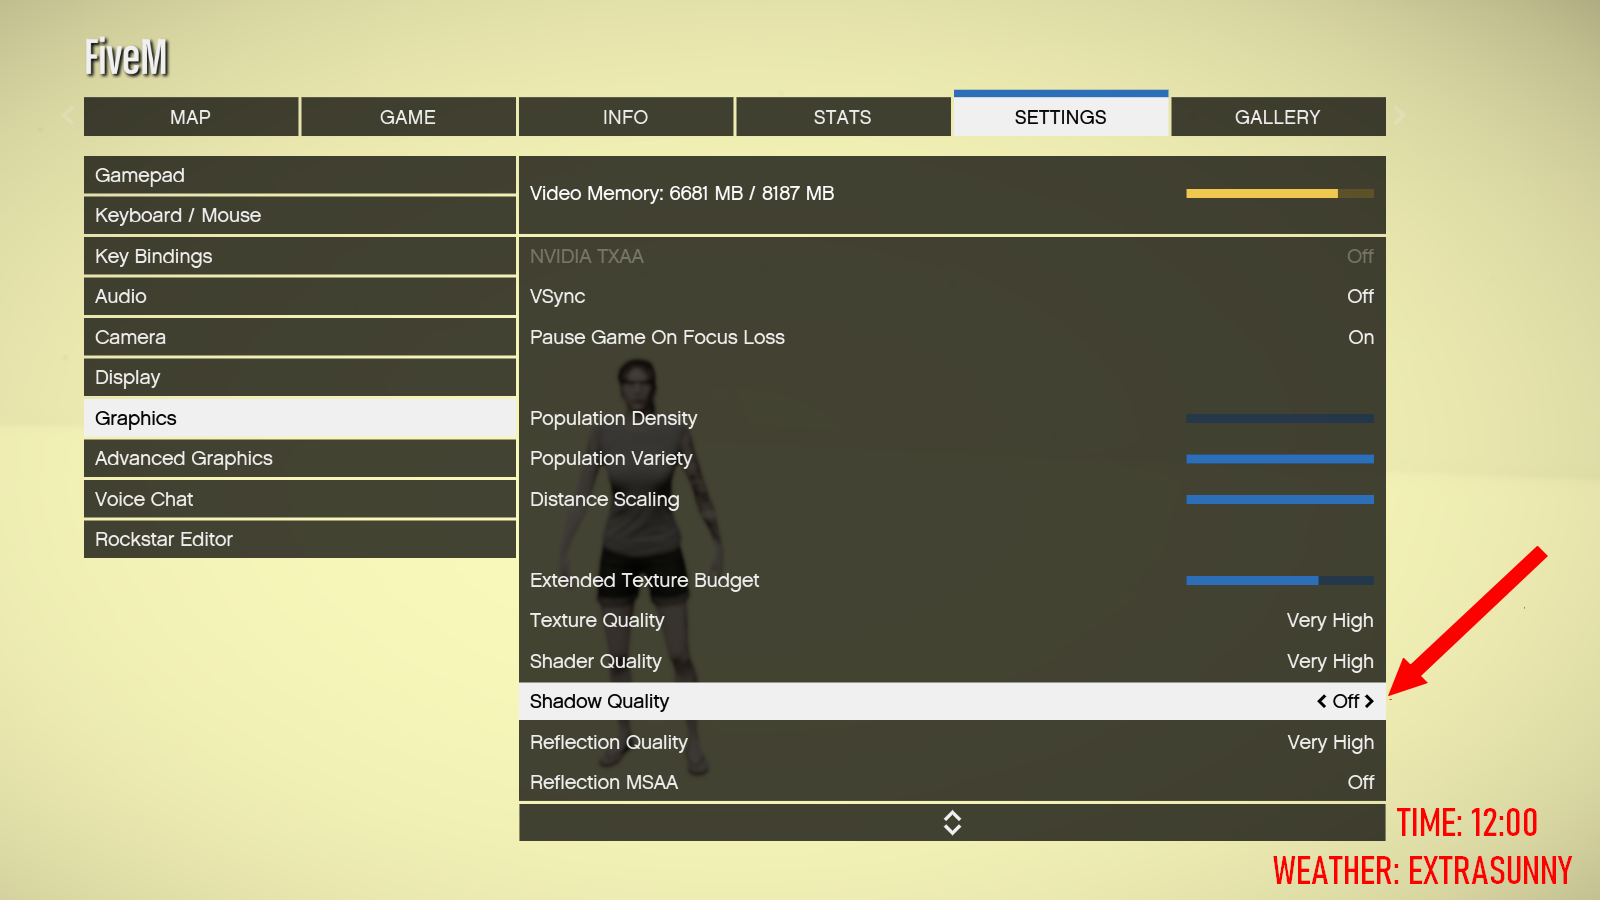The height and width of the screenshot is (900, 1600).
Task: Adjust the Extended Texture Budget slider
Action: pyautogui.click(x=1280, y=580)
